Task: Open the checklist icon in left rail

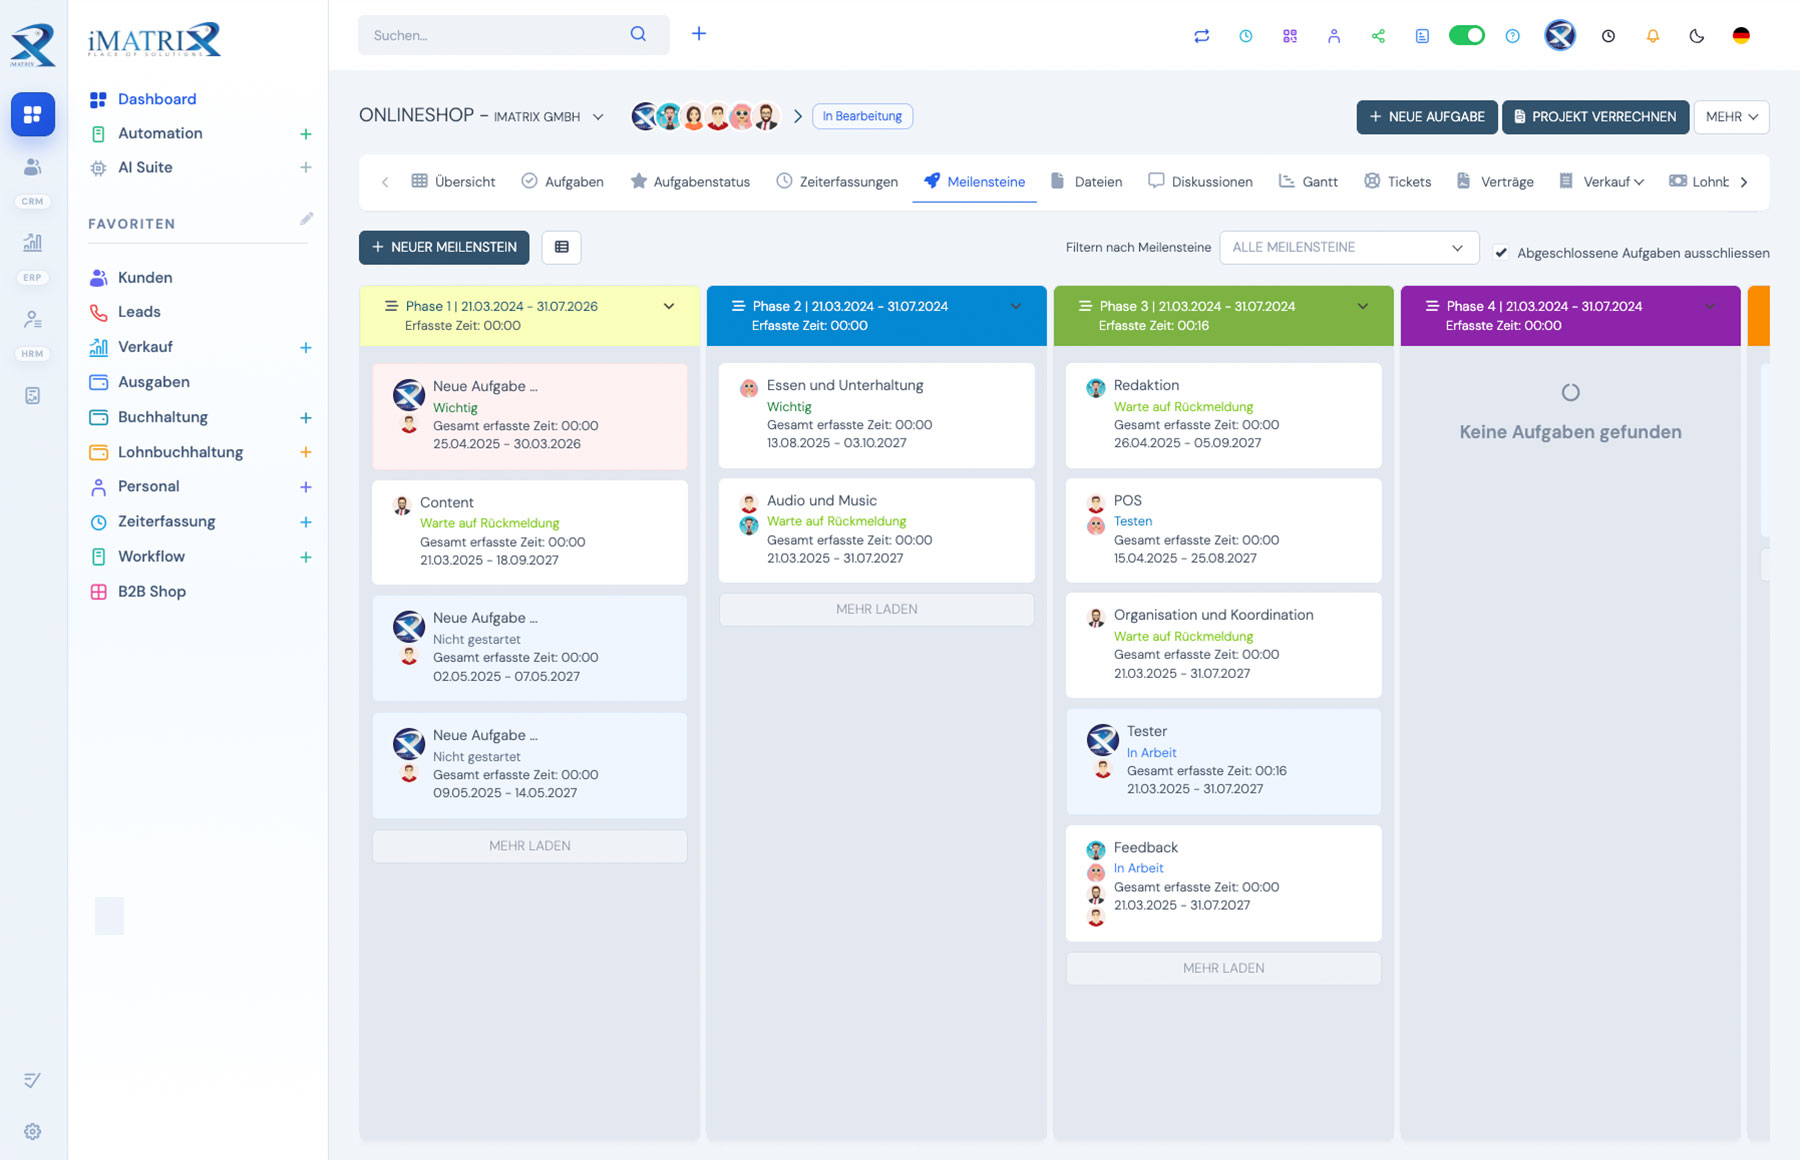Action: 32,1080
